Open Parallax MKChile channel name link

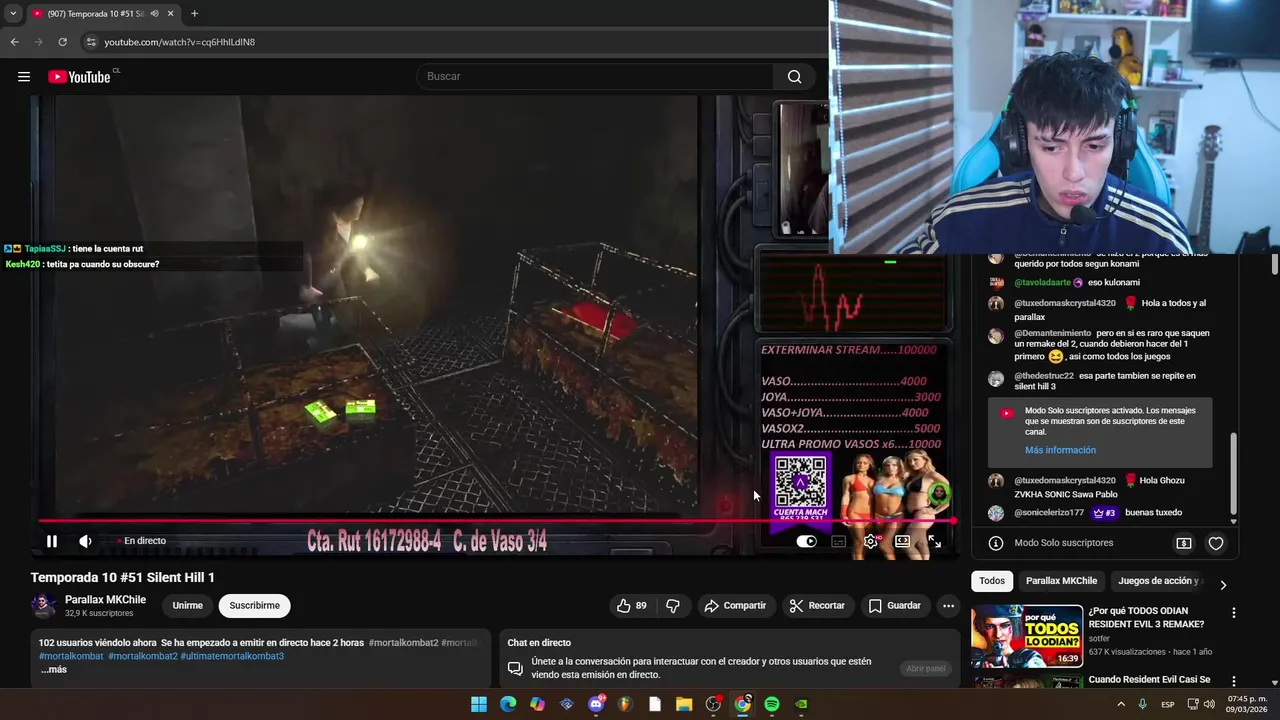tap(105, 600)
